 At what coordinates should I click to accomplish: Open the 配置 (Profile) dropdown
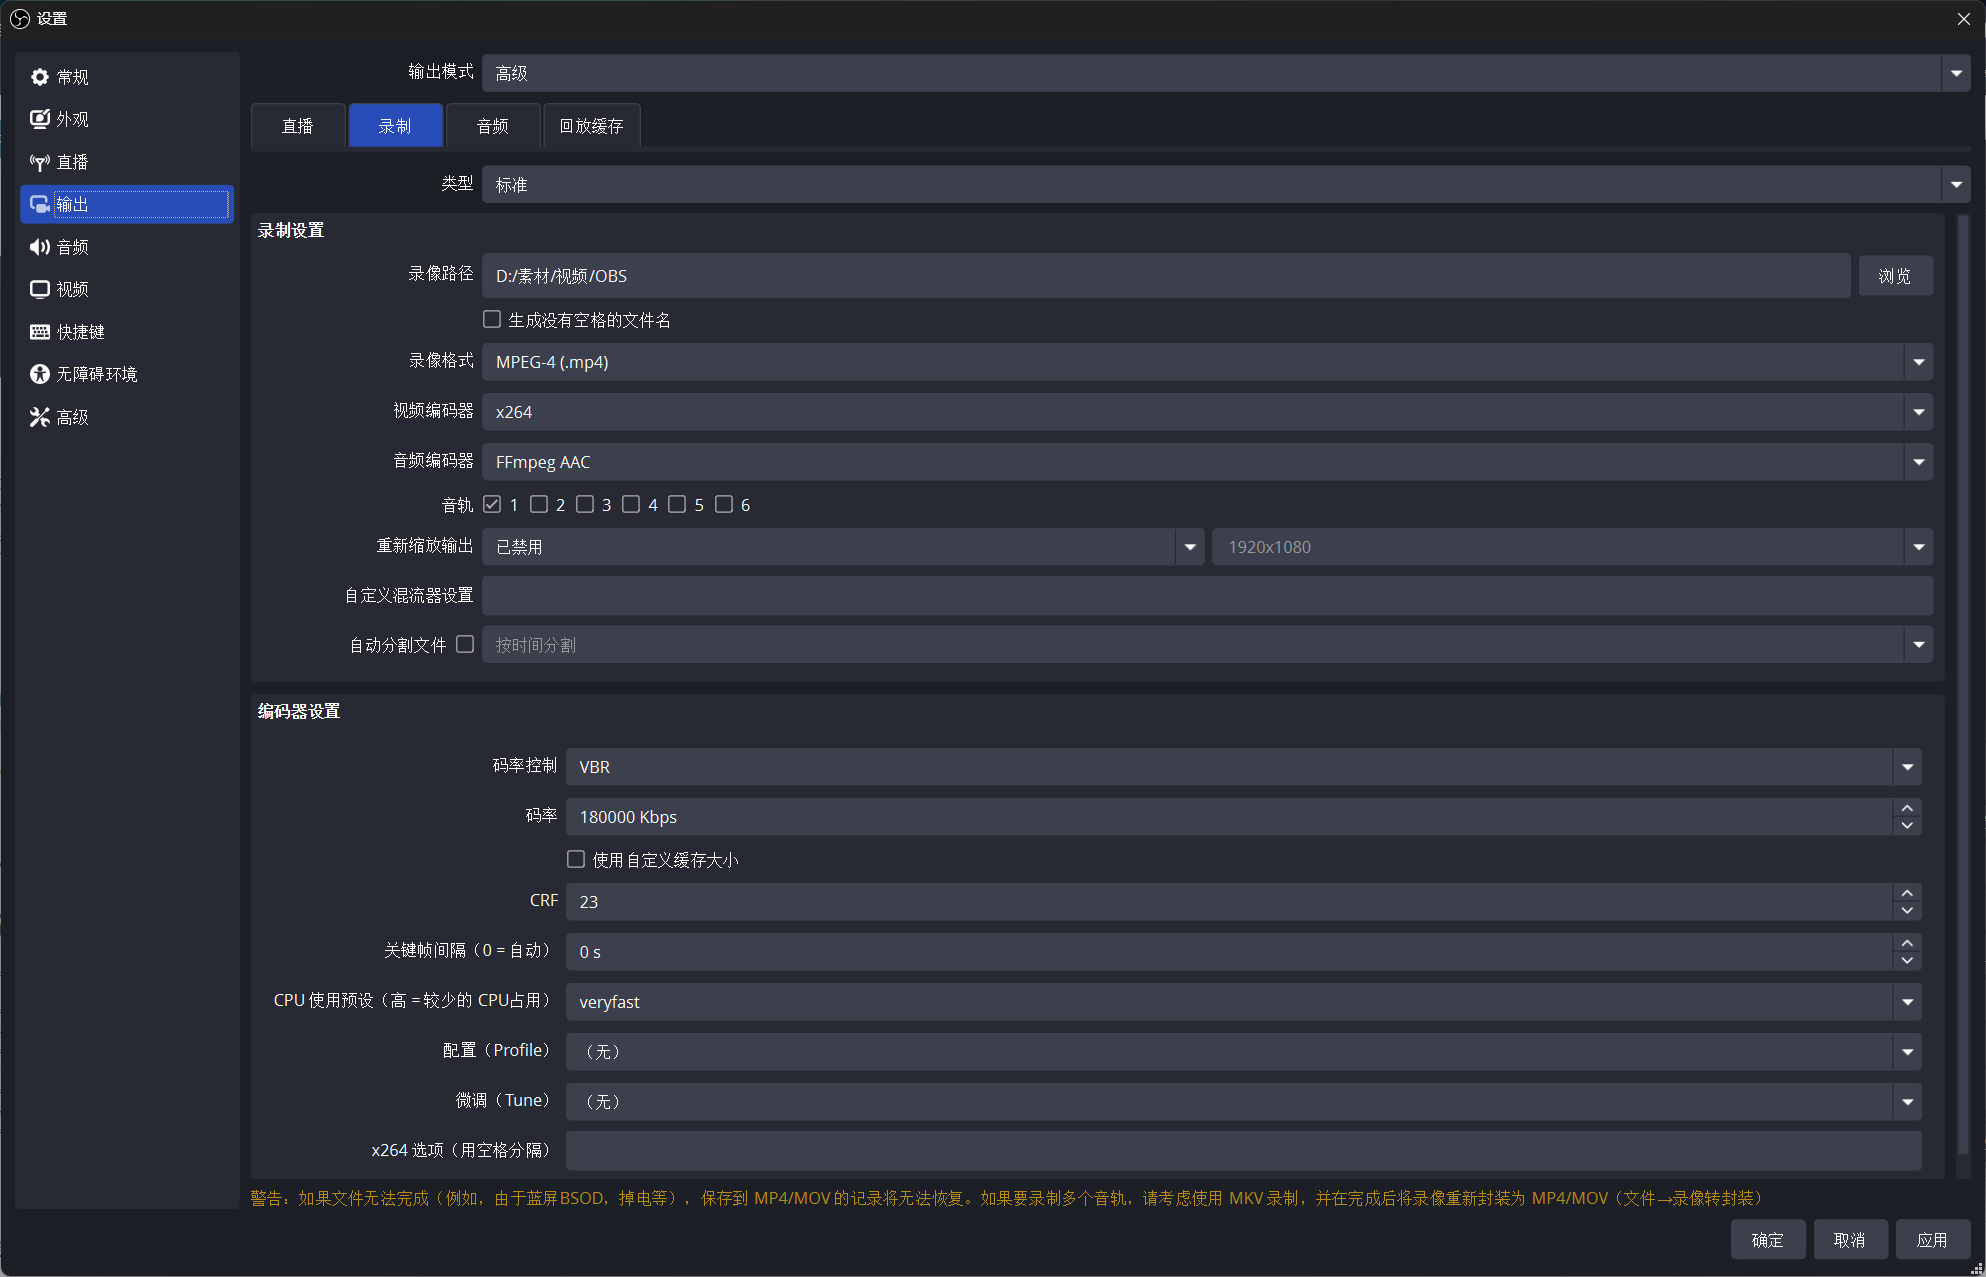[x=1243, y=1052]
